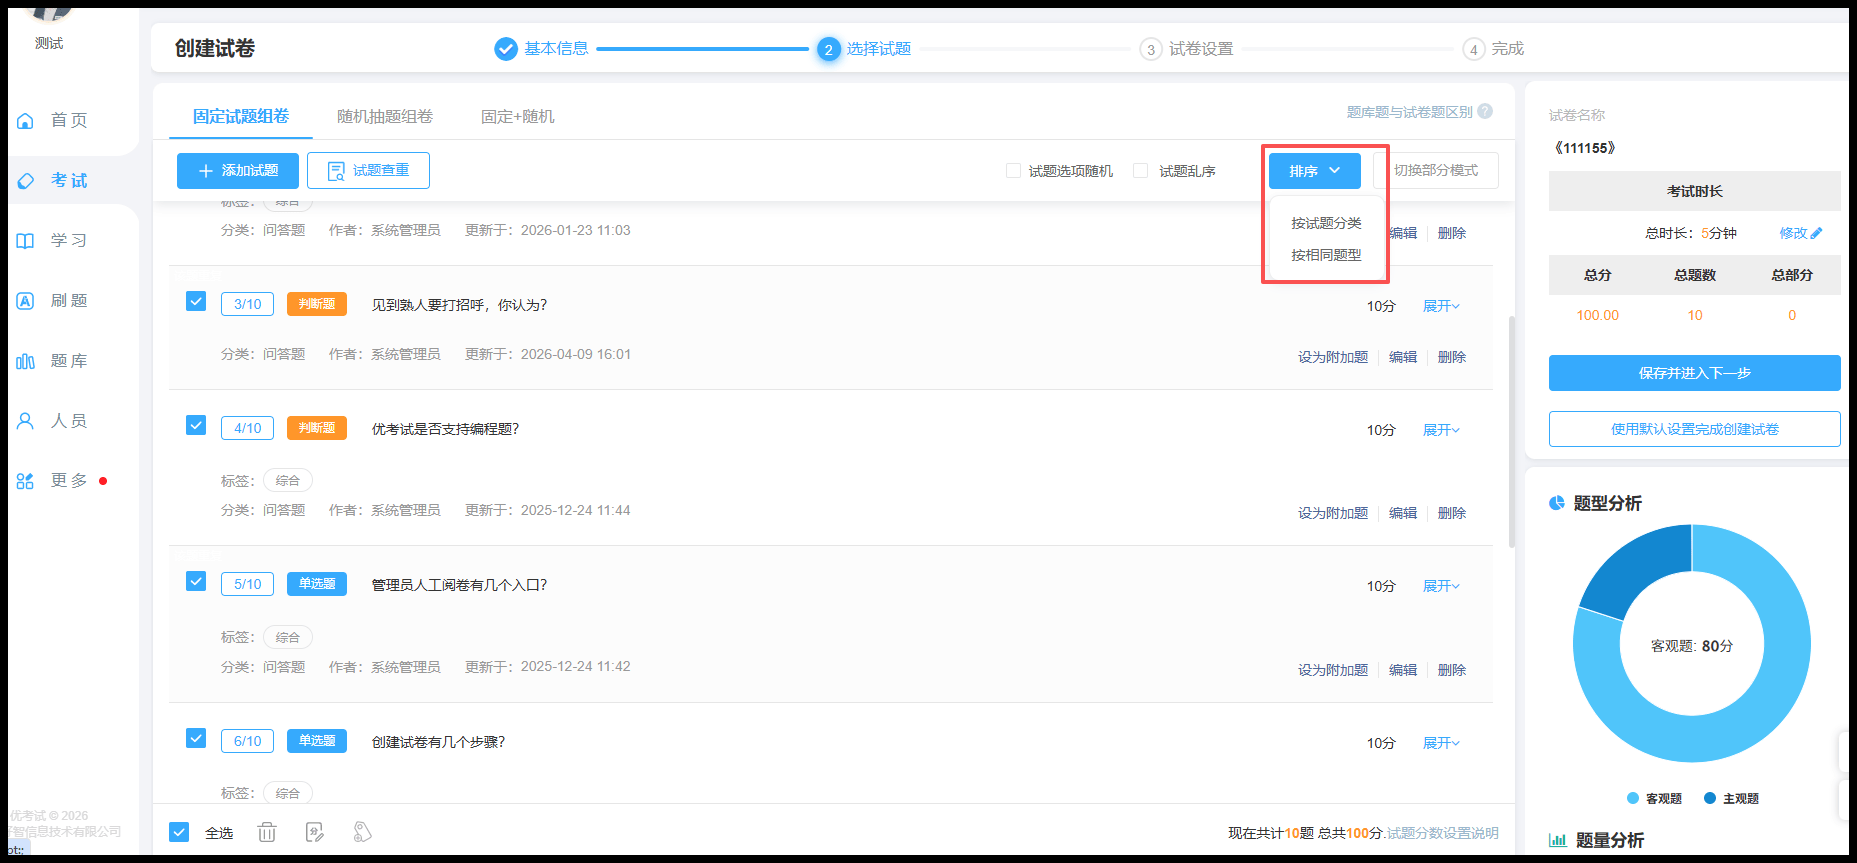Image resolution: width=1857 pixels, height=863 pixels.
Task: Click the batch tag icon in bottom bar
Action: point(362,832)
